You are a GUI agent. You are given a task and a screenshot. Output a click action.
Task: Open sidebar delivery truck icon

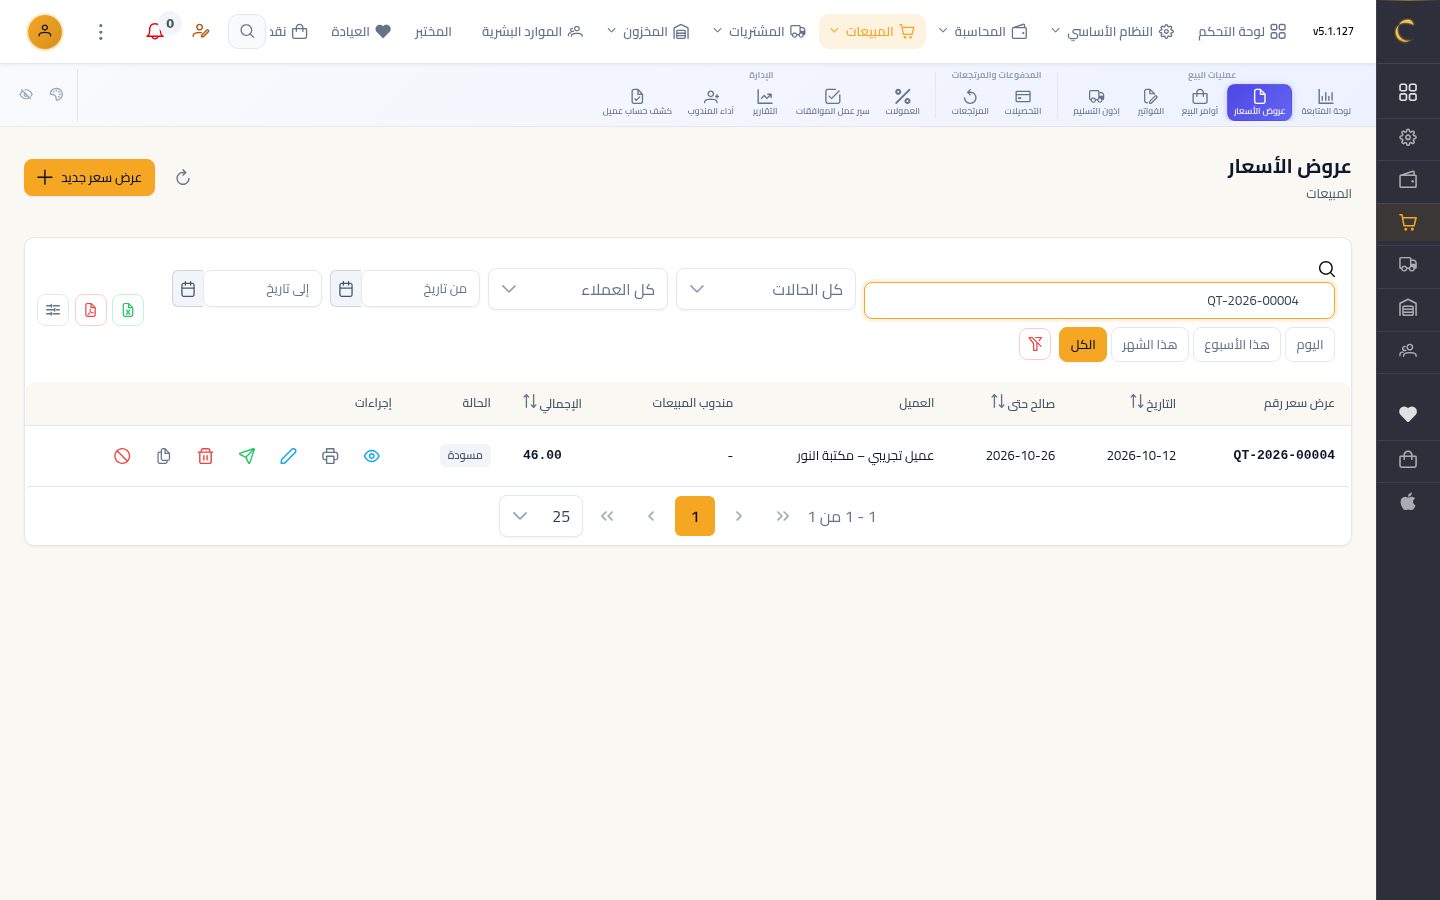point(1408,265)
